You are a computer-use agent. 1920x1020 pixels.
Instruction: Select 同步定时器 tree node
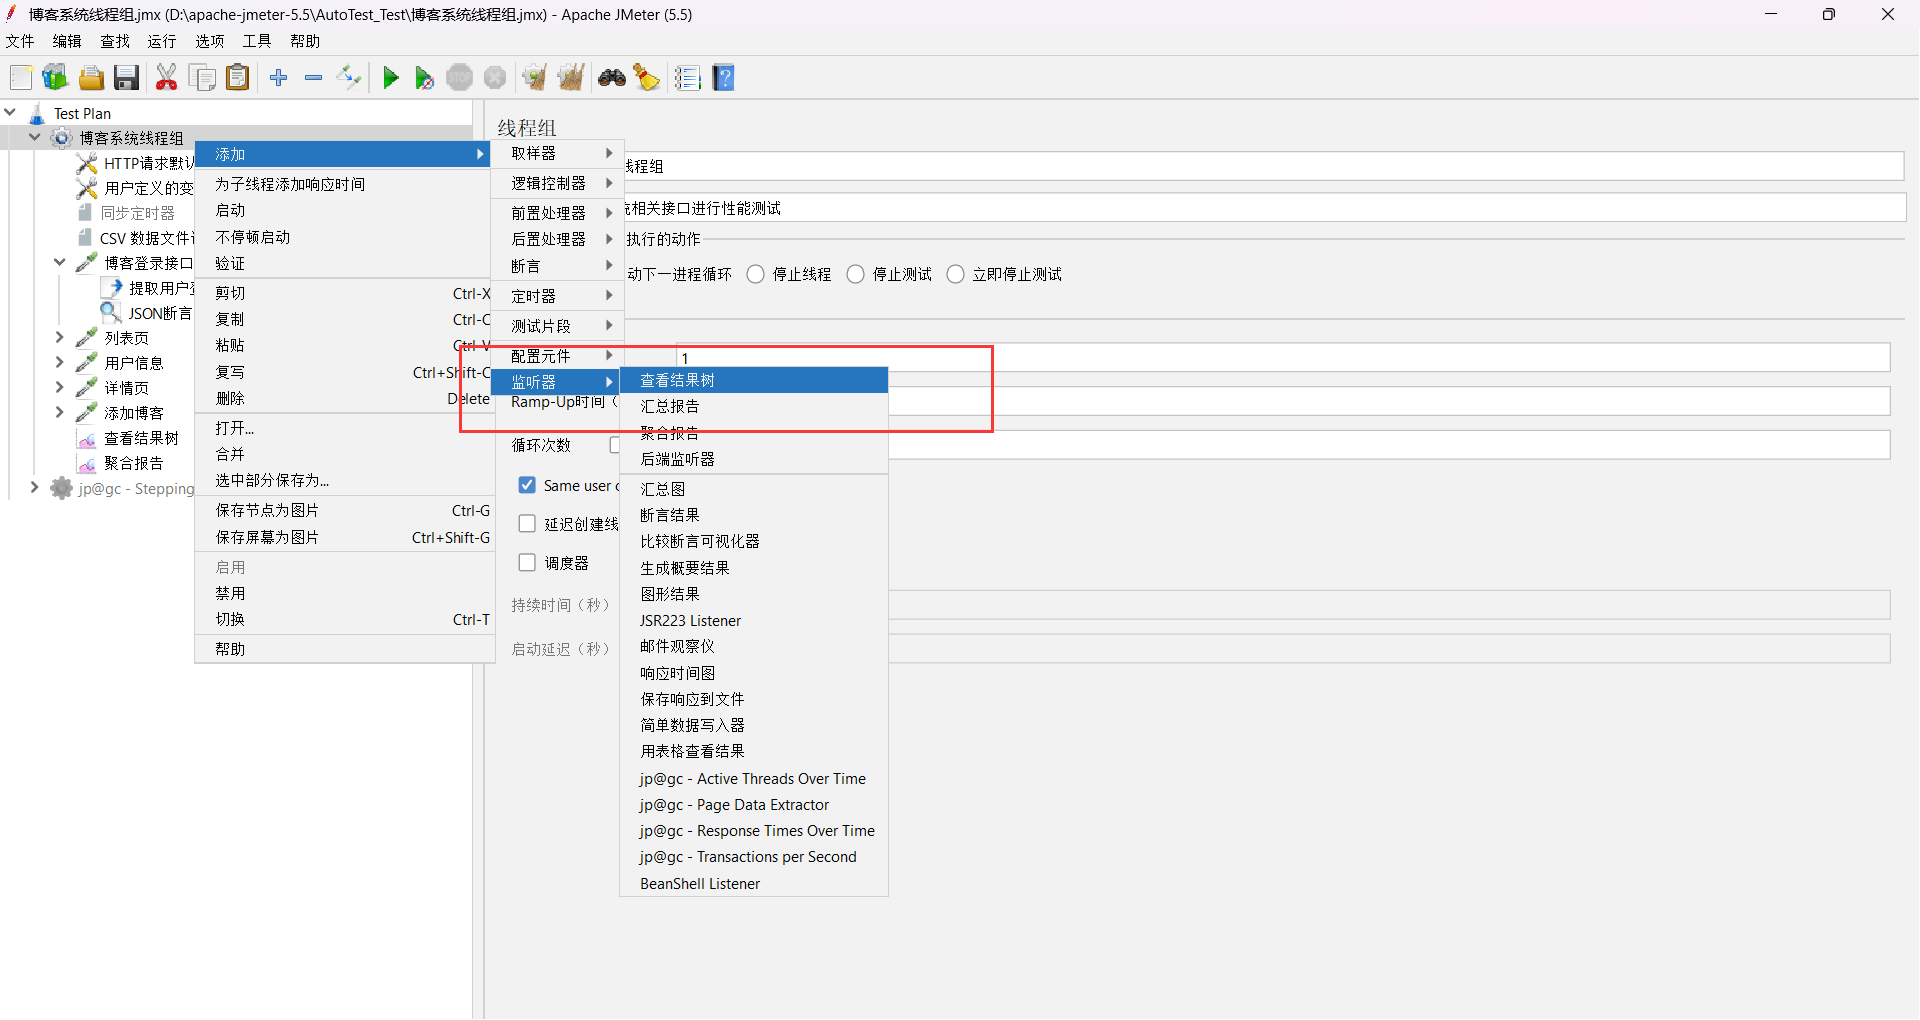click(x=137, y=213)
